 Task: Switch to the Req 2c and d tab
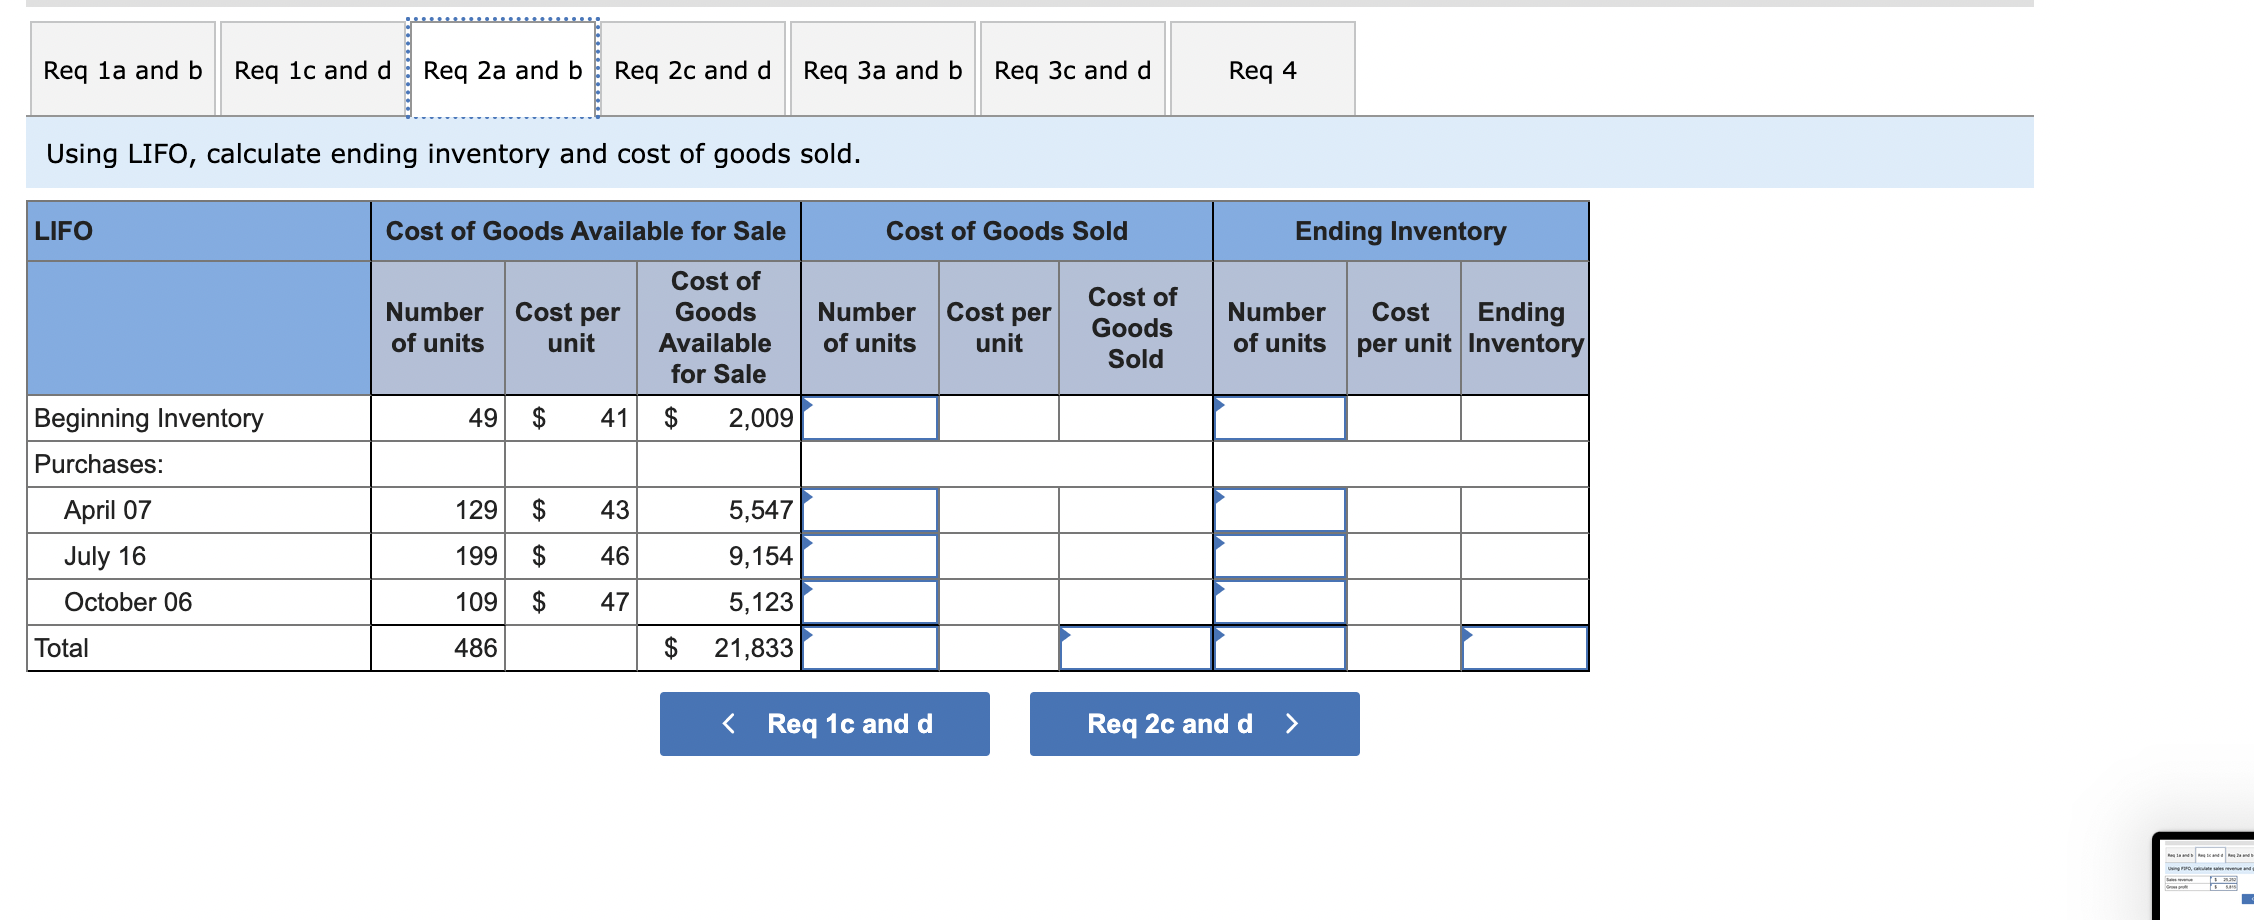click(x=692, y=69)
